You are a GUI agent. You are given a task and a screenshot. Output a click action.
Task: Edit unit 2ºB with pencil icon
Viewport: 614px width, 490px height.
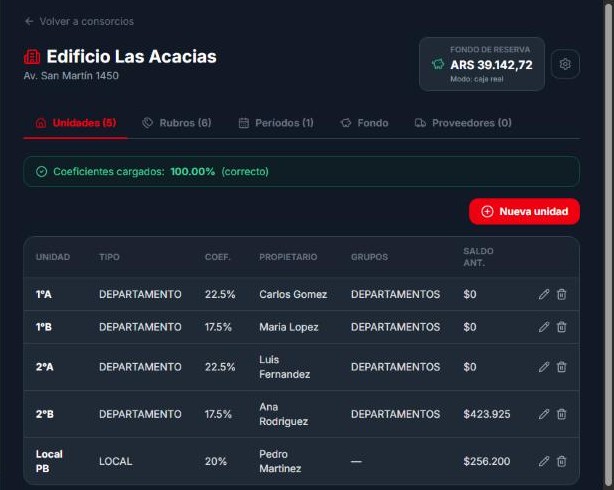click(x=544, y=414)
